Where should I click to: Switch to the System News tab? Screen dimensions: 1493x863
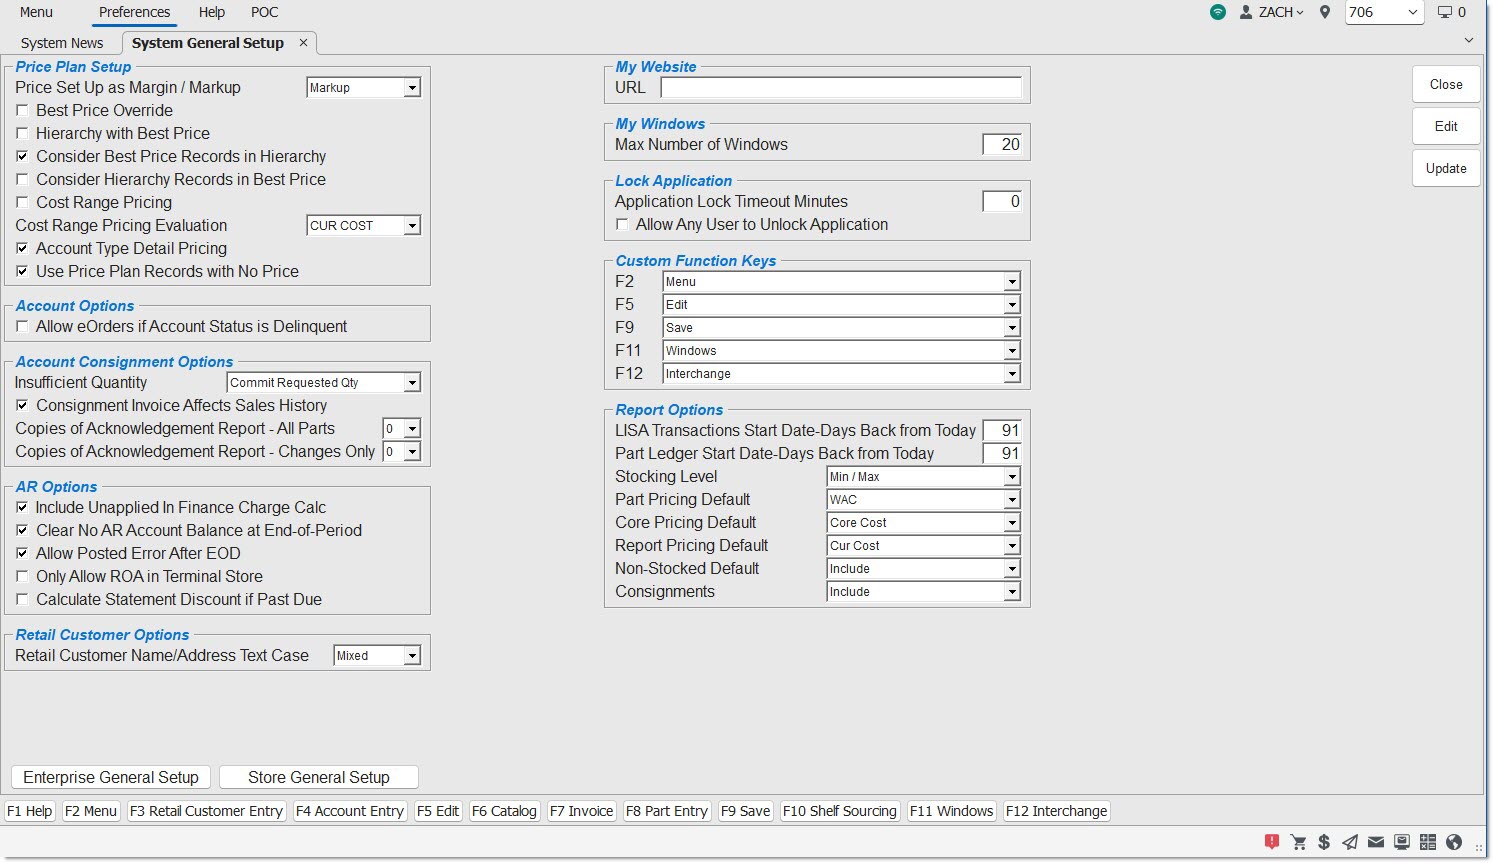(x=62, y=43)
